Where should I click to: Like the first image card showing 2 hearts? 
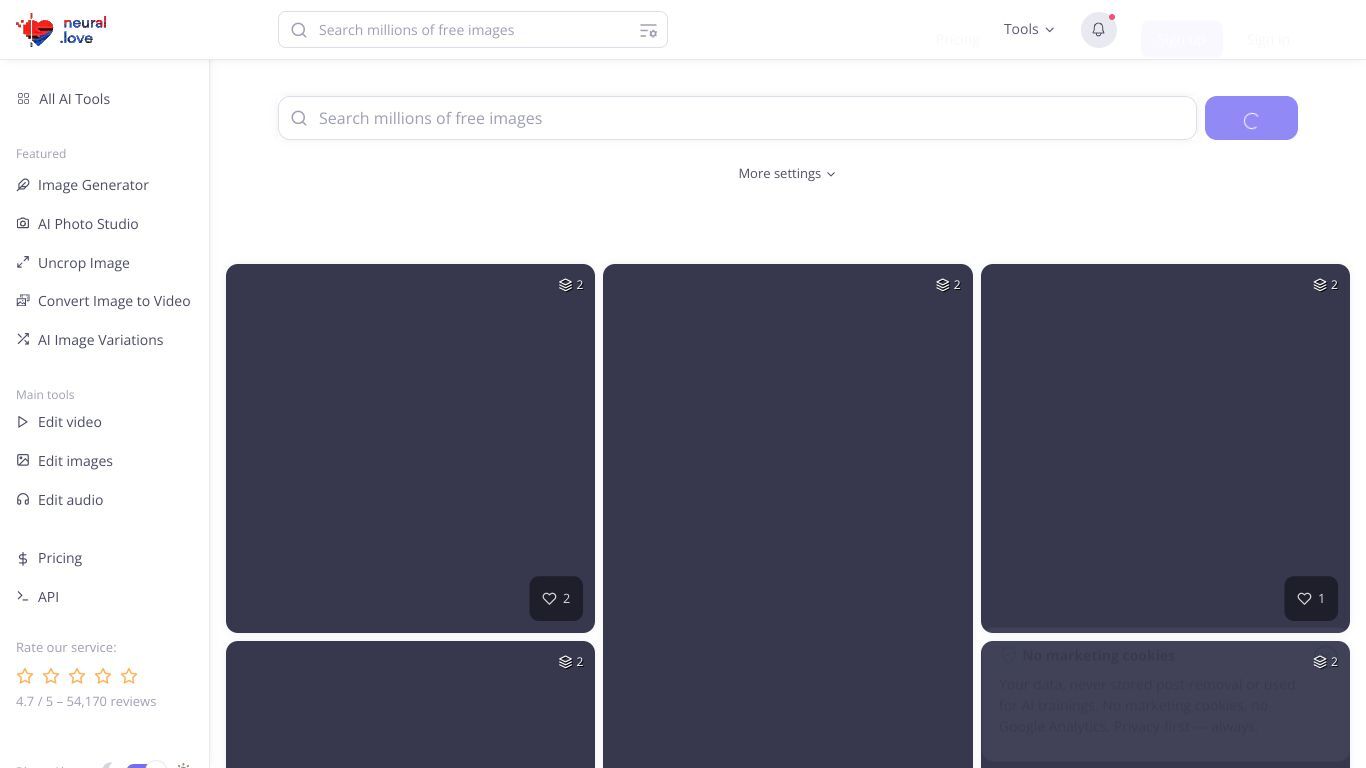(556, 598)
